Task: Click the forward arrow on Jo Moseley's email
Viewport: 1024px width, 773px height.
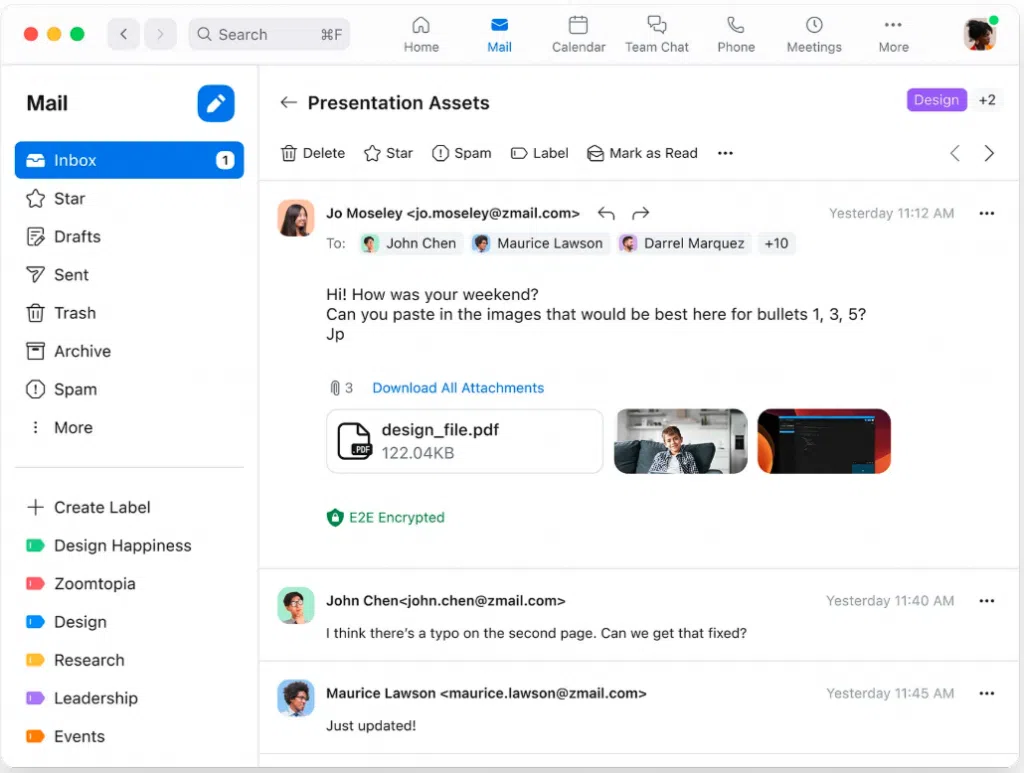Action: (x=641, y=213)
